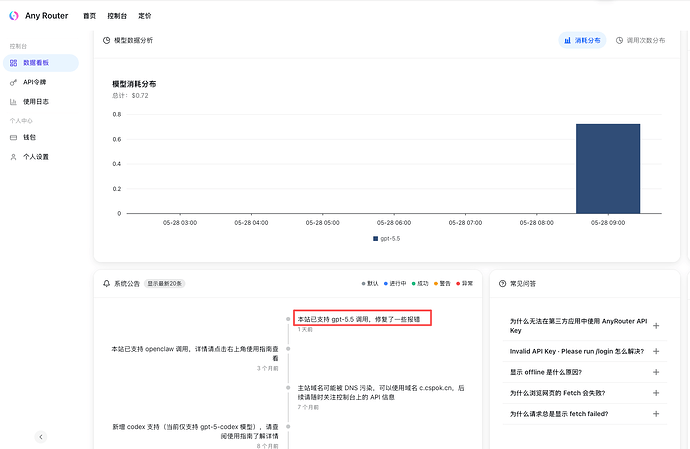Click the 7 个月前 timestamp
This screenshot has height=449, width=690.
(308, 407)
